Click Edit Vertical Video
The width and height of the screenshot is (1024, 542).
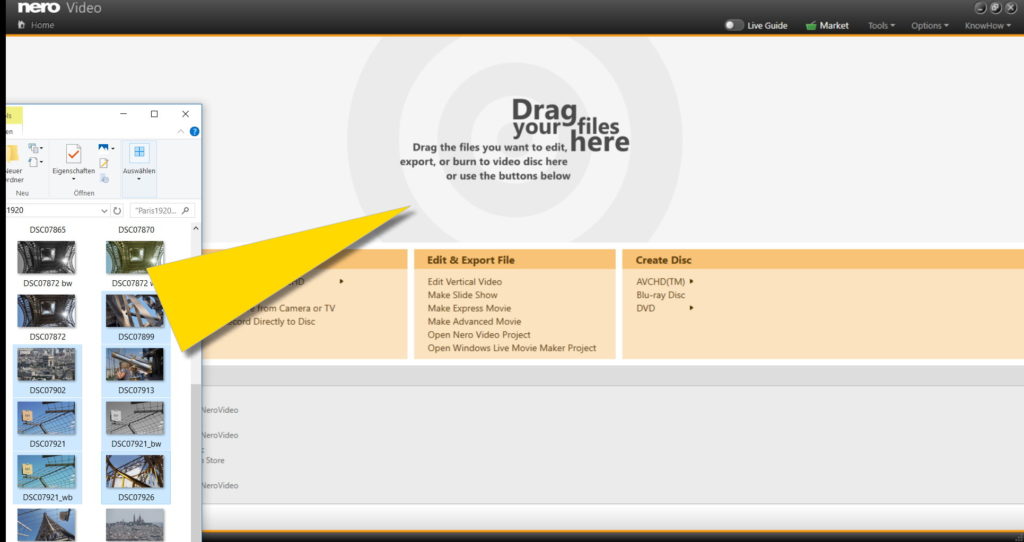(464, 281)
